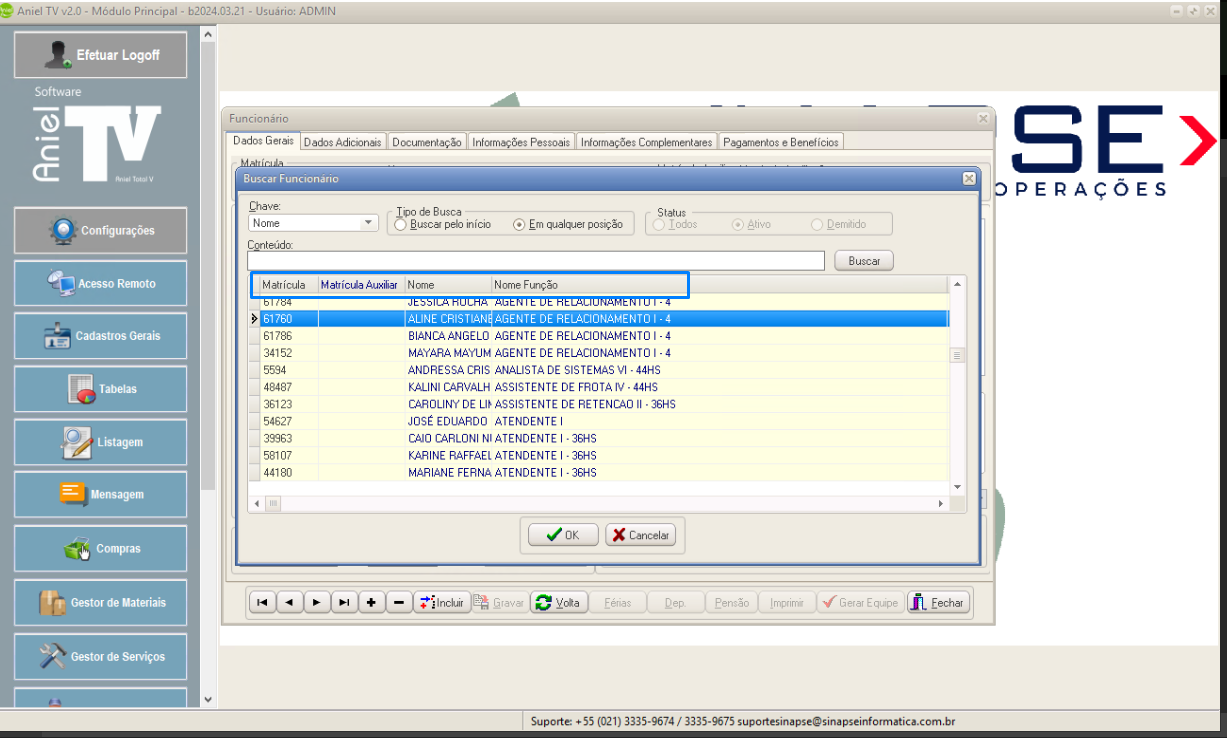Select the Buscar pelo início option
The height and width of the screenshot is (738, 1227).
(401, 225)
